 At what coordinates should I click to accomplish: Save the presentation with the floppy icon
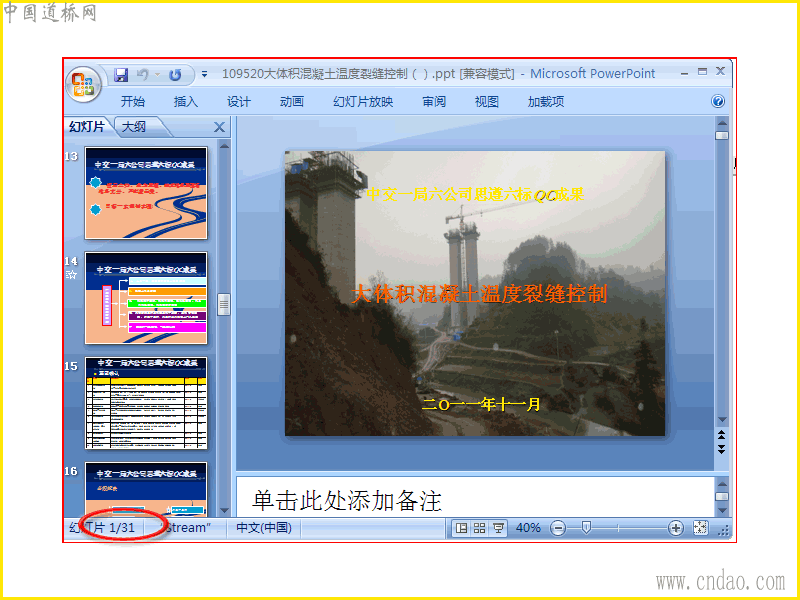coord(120,74)
